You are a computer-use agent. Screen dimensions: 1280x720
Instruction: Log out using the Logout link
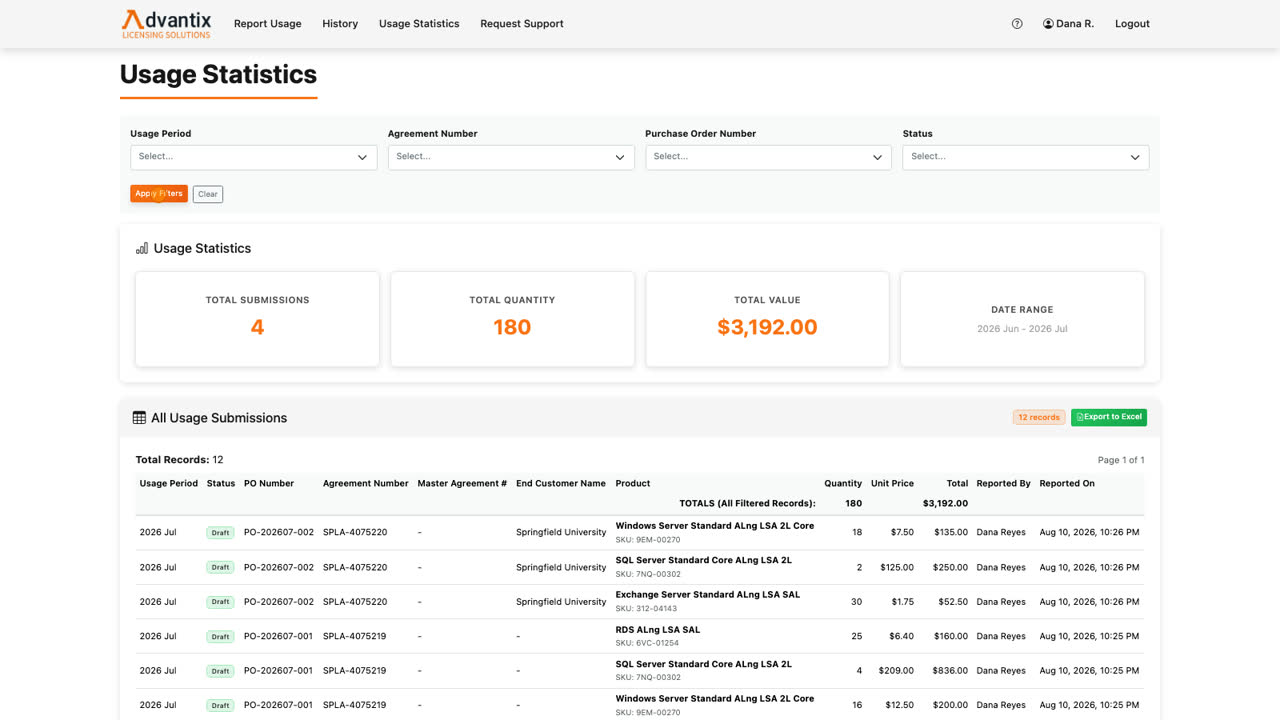[1132, 24]
